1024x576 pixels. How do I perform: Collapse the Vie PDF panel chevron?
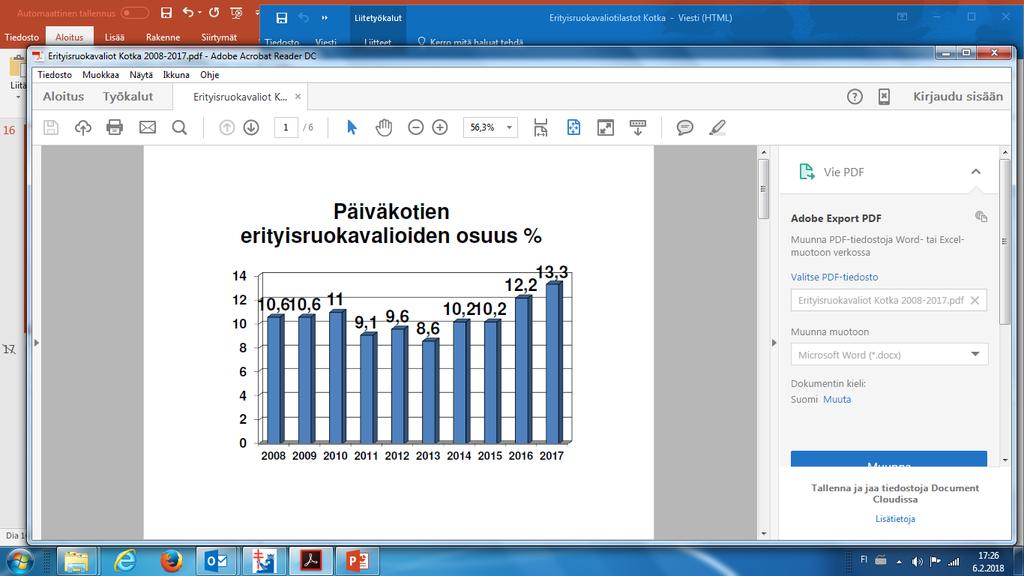click(x=976, y=172)
